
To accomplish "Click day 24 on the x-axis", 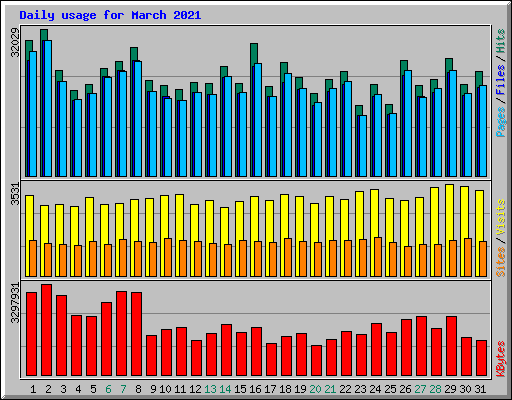I will point(375,389).
